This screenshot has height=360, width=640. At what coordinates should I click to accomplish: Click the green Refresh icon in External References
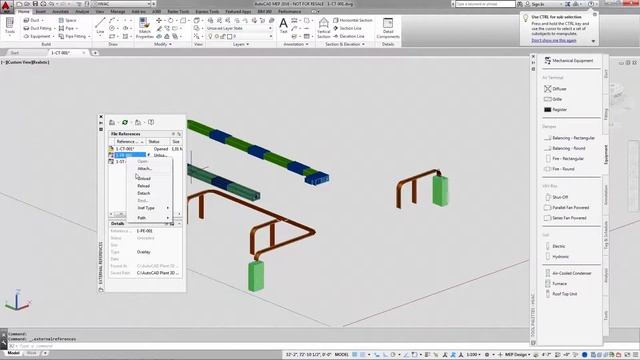[125, 122]
